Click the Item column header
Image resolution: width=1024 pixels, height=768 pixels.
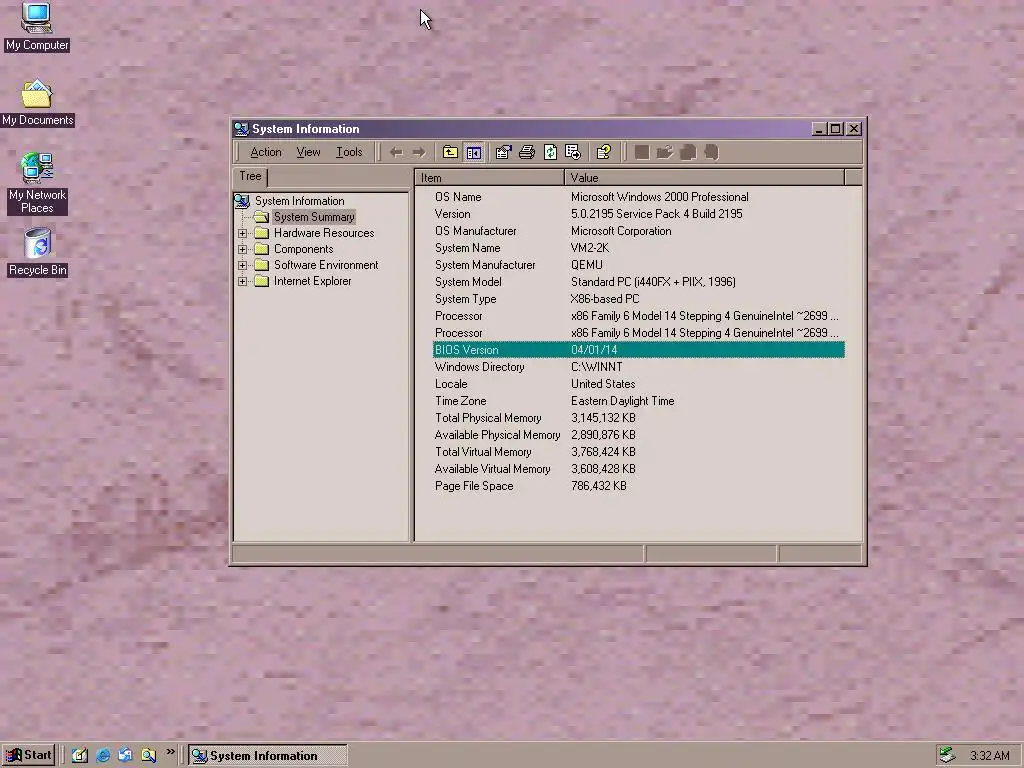(489, 178)
